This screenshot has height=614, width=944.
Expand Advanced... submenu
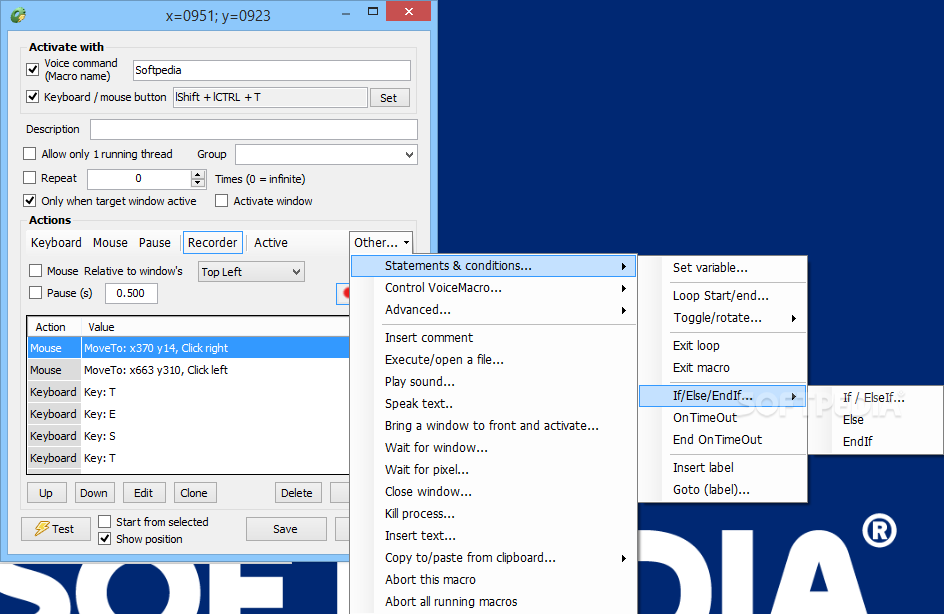pos(493,310)
